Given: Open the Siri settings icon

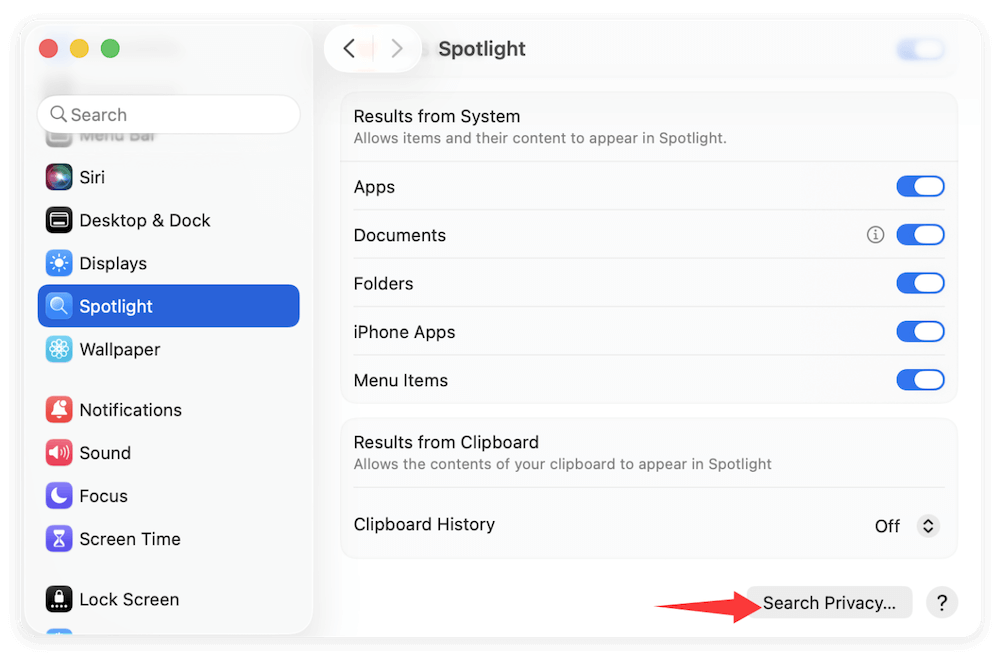Looking at the screenshot, I should (x=58, y=177).
